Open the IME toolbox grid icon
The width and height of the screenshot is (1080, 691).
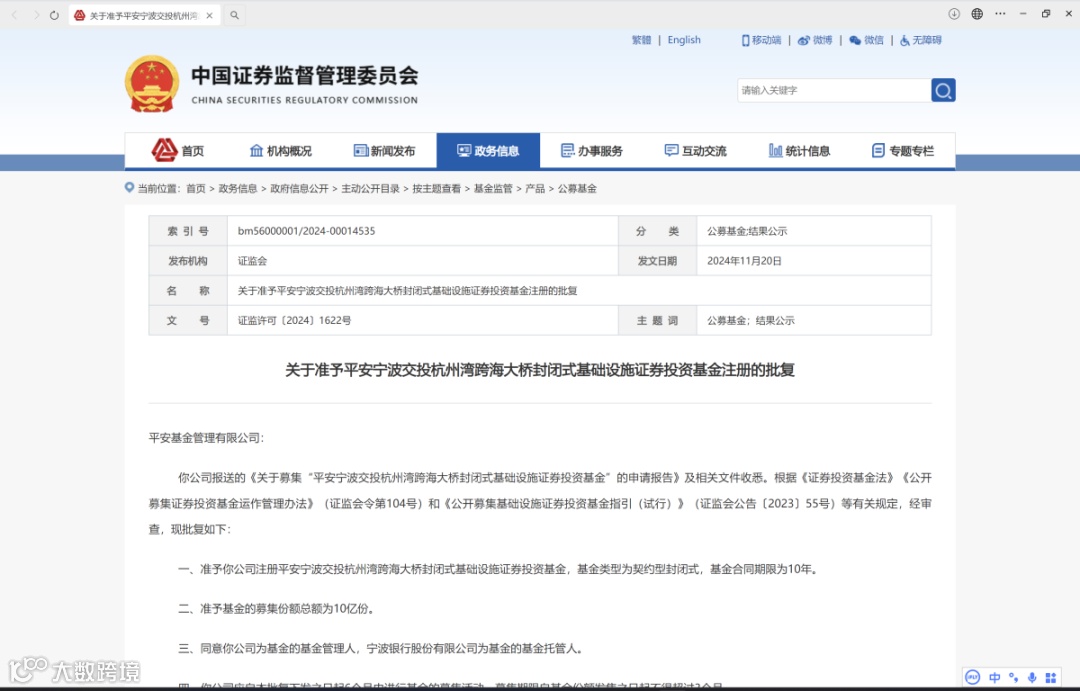pos(1050,677)
